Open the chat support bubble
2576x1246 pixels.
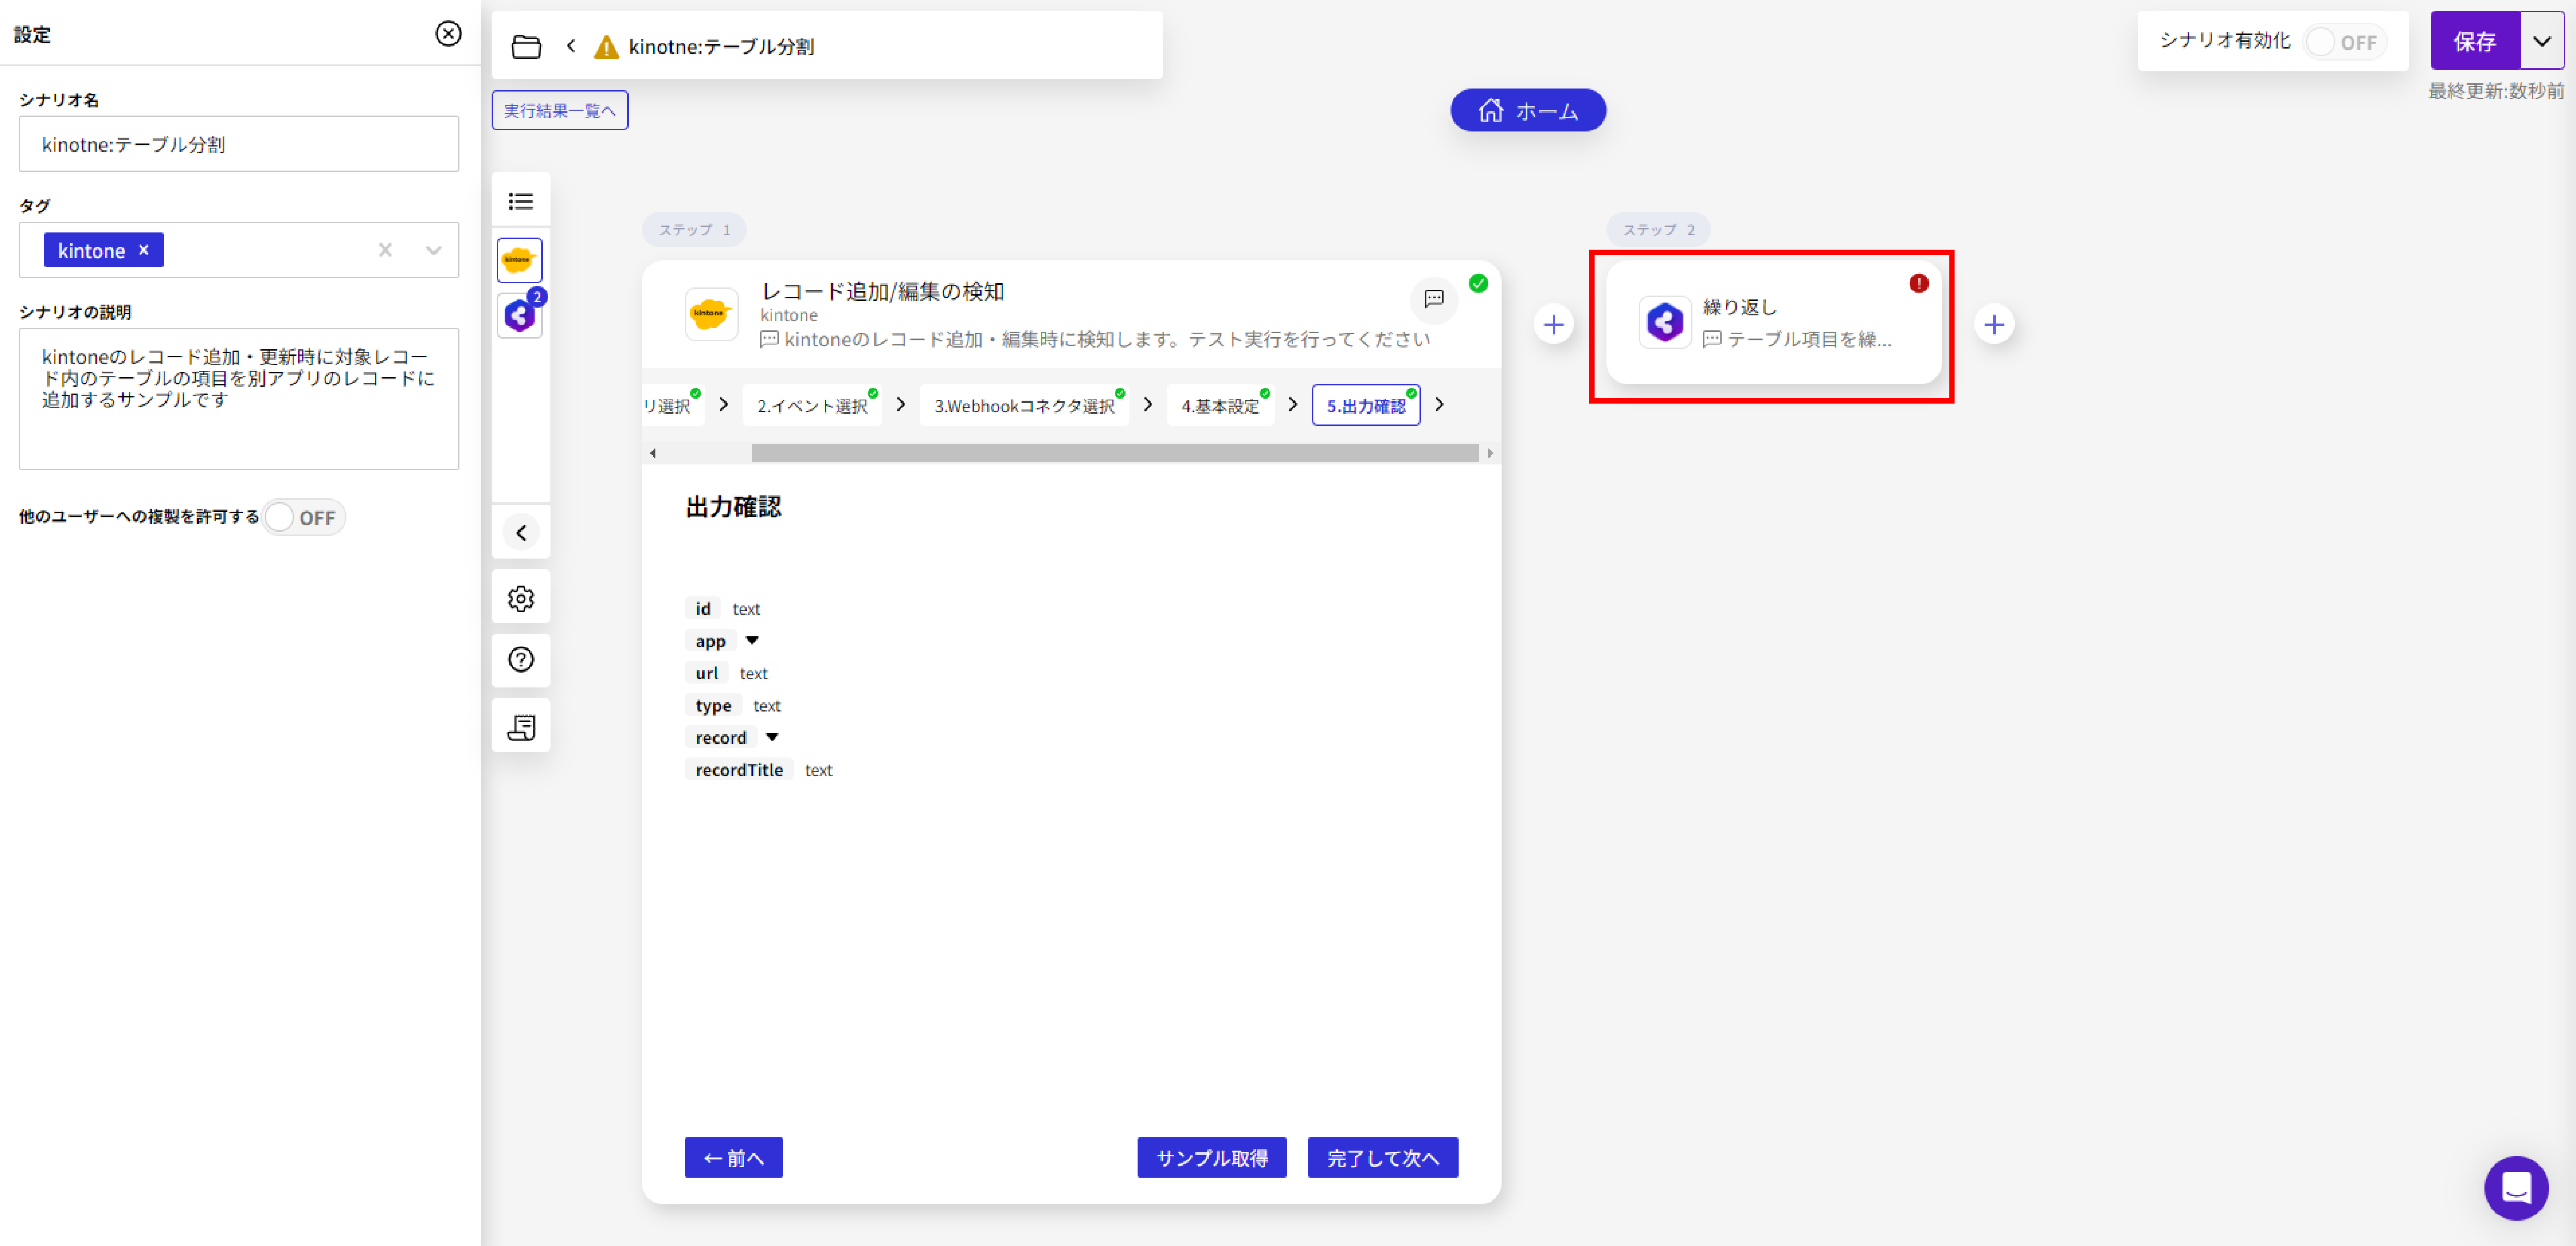pyautogui.click(x=2515, y=1187)
